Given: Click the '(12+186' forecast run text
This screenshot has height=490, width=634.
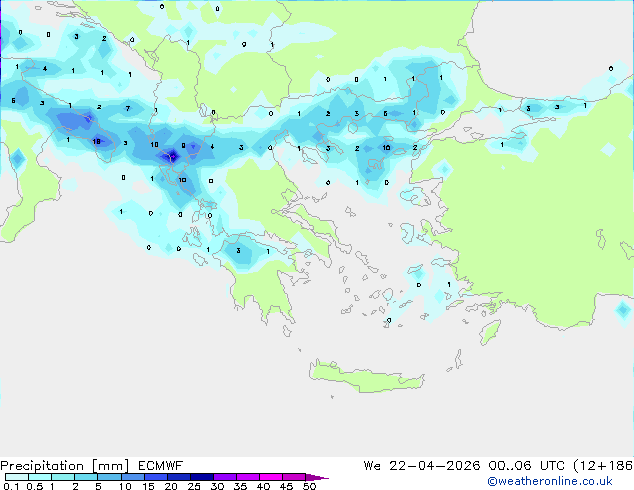Looking at the screenshot, I should [603, 466].
